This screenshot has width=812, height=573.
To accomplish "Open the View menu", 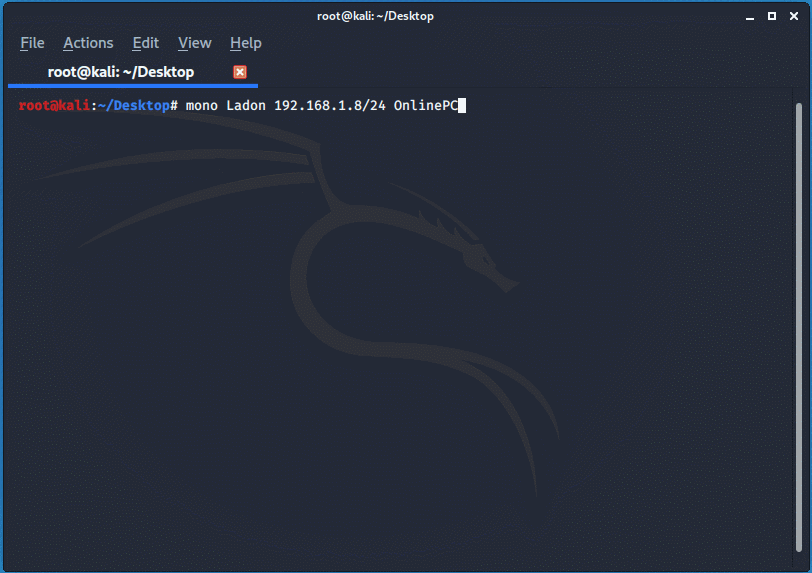I will point(195,43).
